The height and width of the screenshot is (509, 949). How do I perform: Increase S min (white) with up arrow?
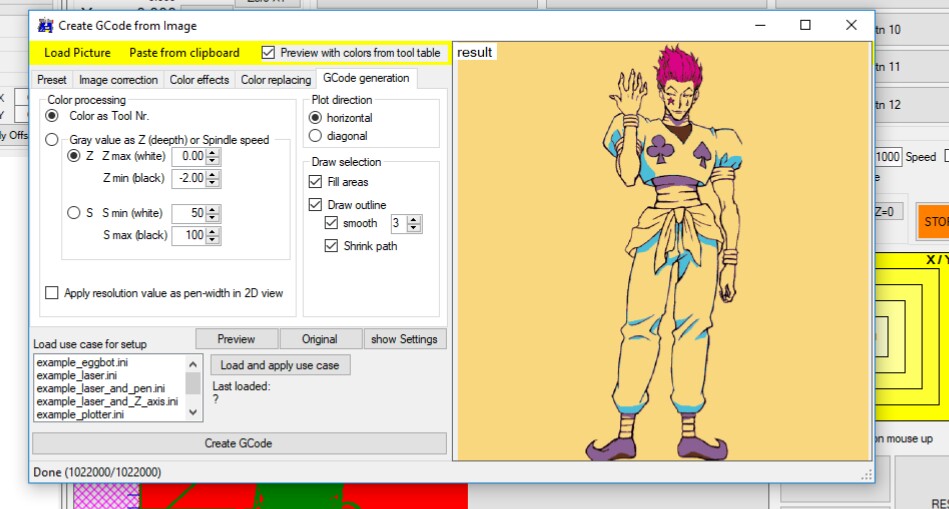point(212,209)
